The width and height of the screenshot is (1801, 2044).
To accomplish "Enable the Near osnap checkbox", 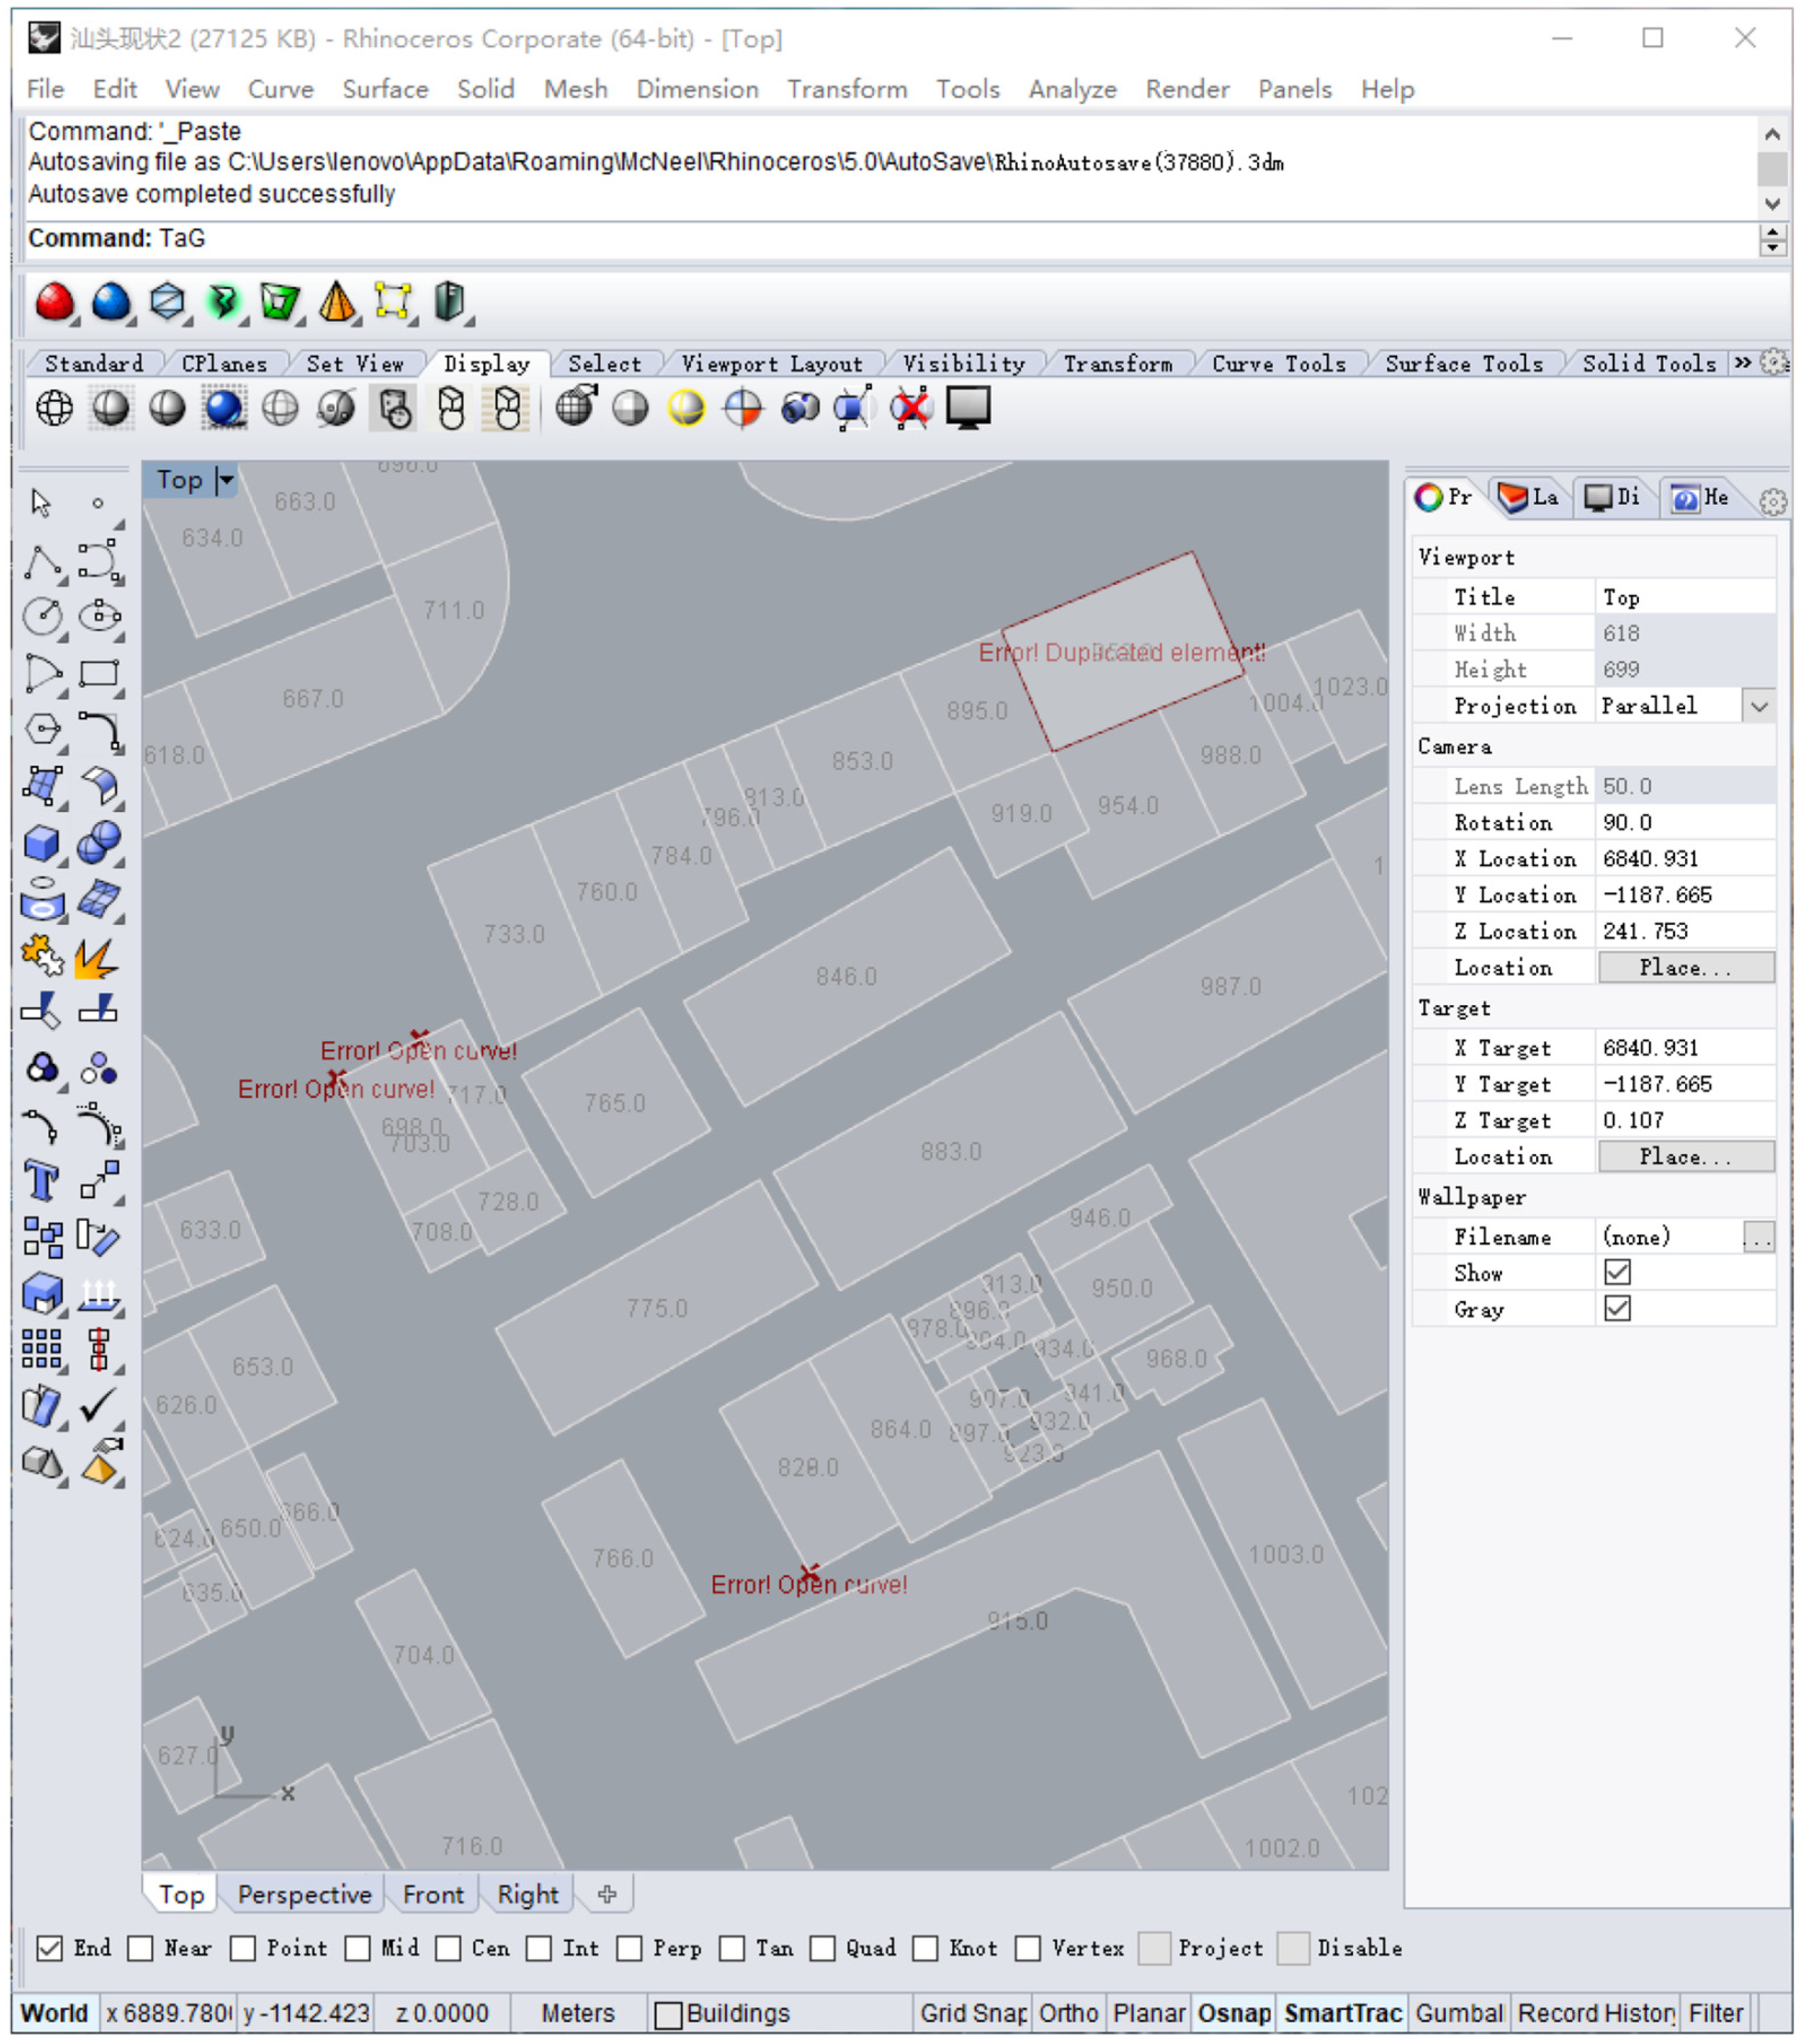I will (x=141, y=1947).
